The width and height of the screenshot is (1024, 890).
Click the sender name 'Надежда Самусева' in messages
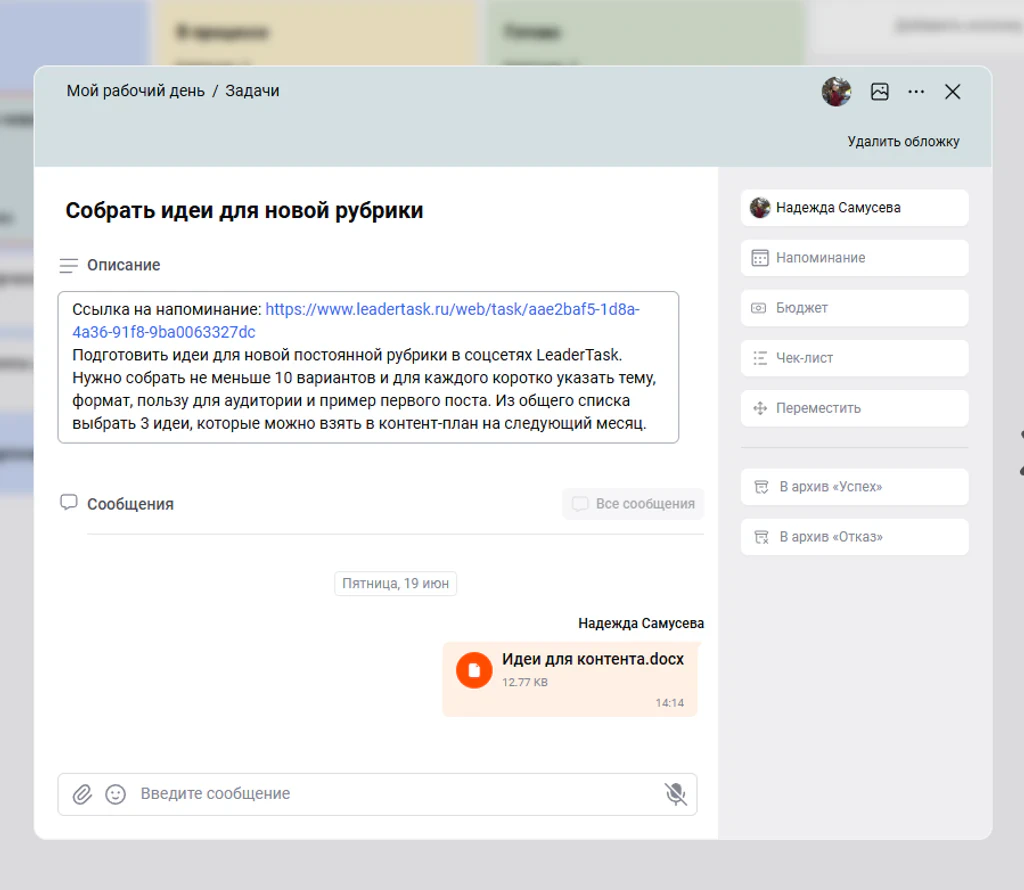(641, 624)
